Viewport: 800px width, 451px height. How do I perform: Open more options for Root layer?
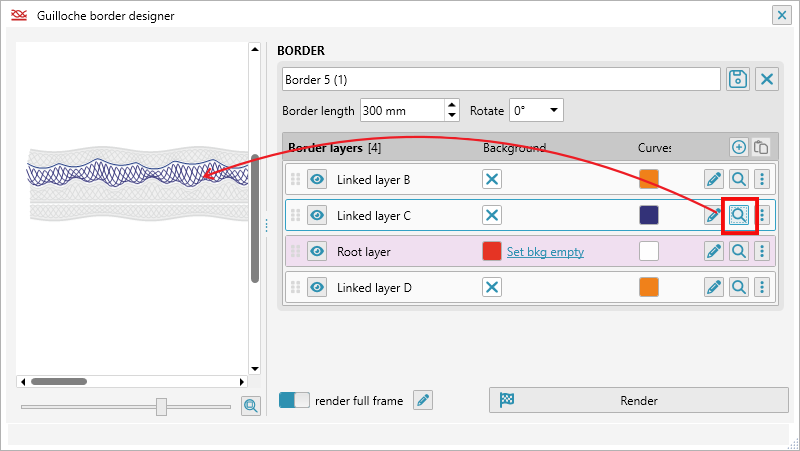[762, 251]
